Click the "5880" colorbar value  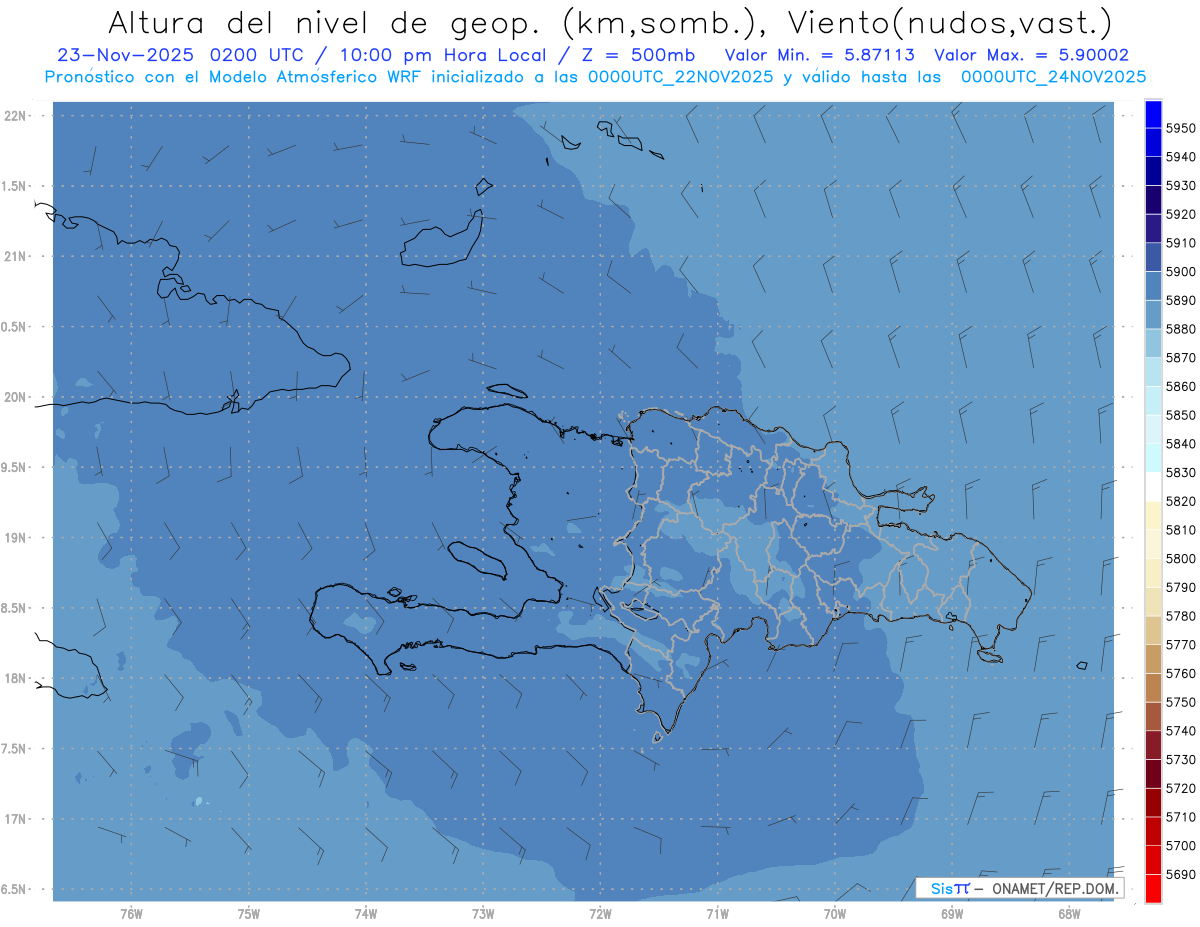(1180, 329)
